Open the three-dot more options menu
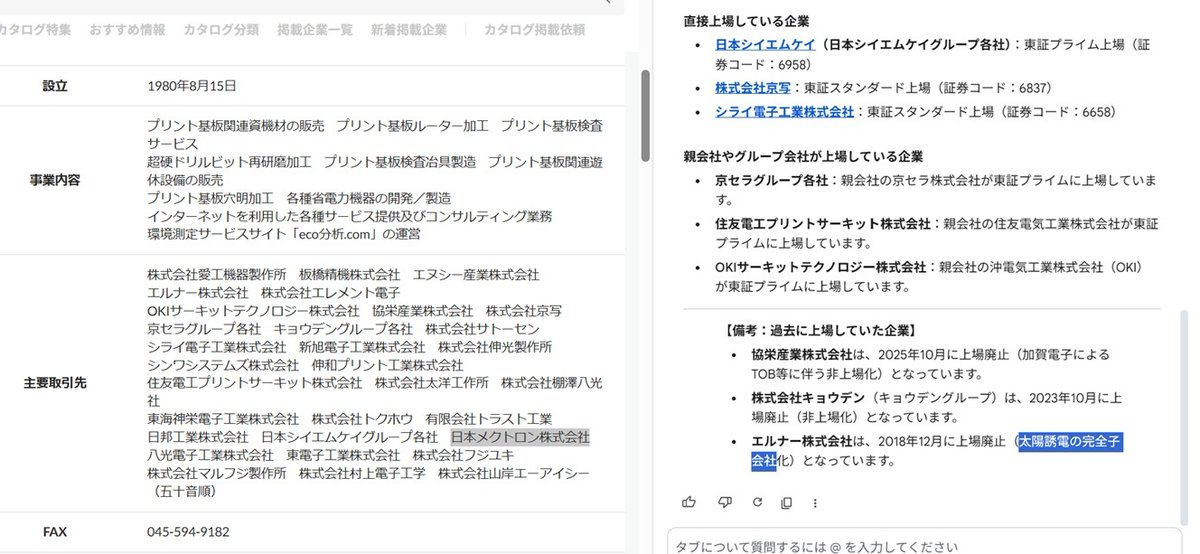 (816, 501)
